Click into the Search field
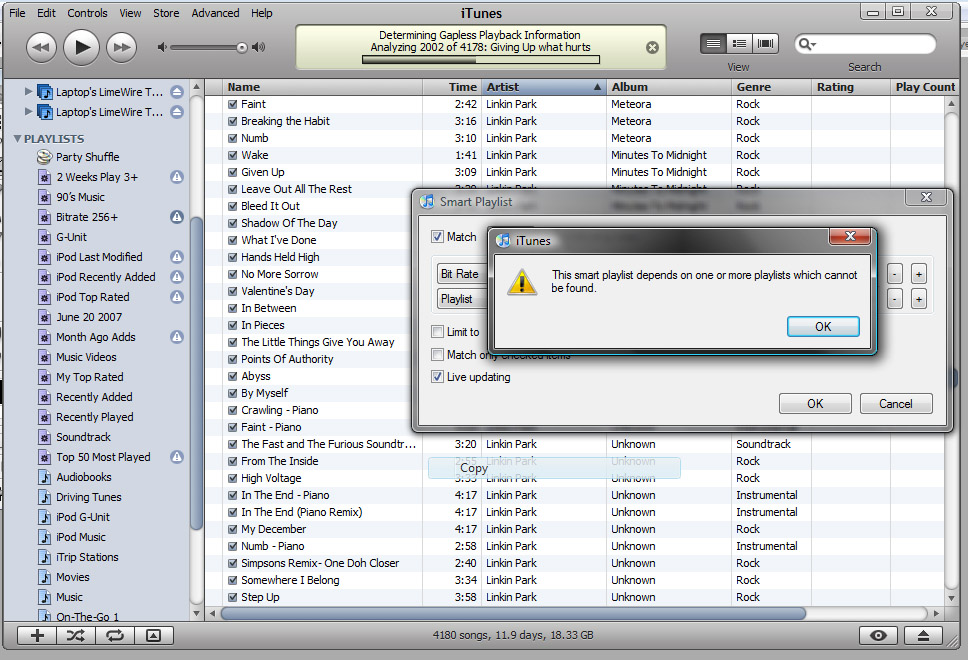The height and width of the screenshot is (660, 968). (x=865, y=44)
